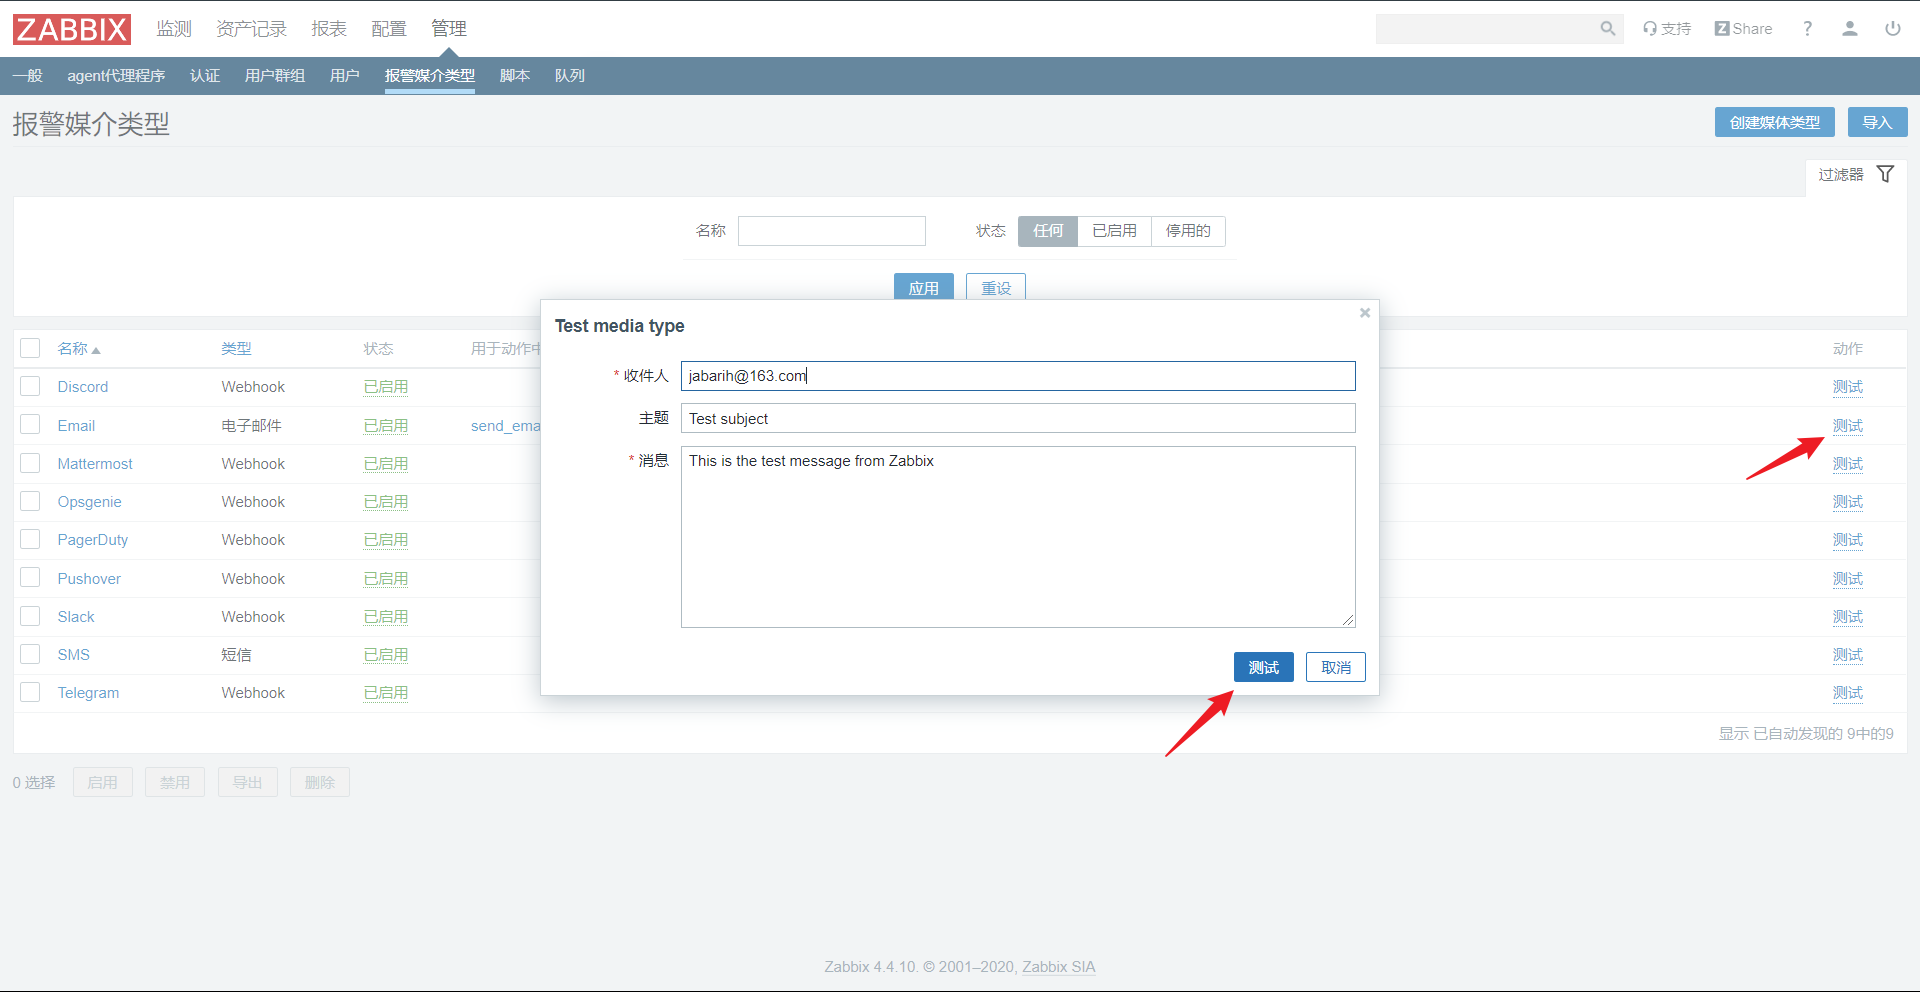The width and height of the screenshot is (1920, 992).
Task: Open the Zabbix SIA footer link
Action: (1059, 967)
